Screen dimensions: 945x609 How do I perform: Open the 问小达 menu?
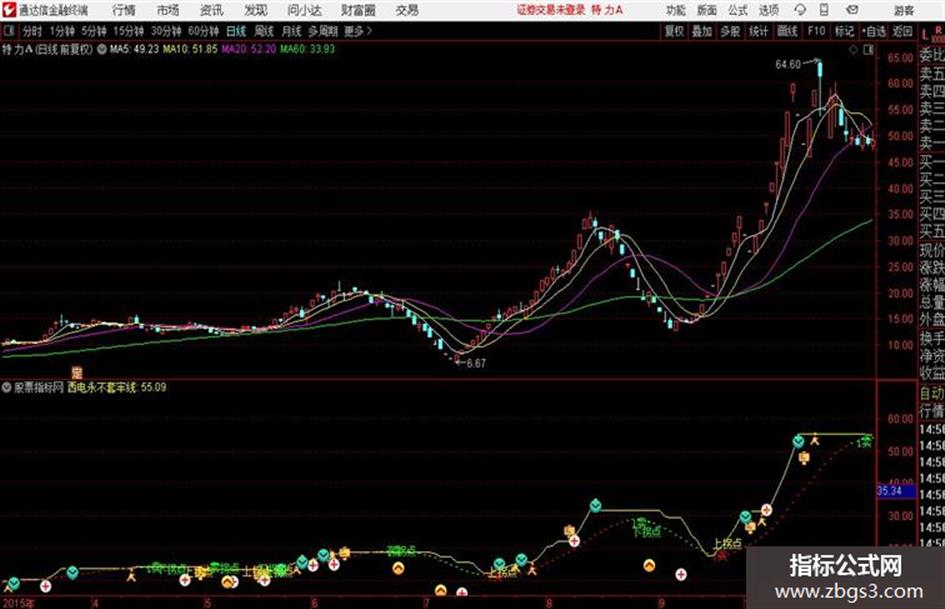click(x=304, y=10)
